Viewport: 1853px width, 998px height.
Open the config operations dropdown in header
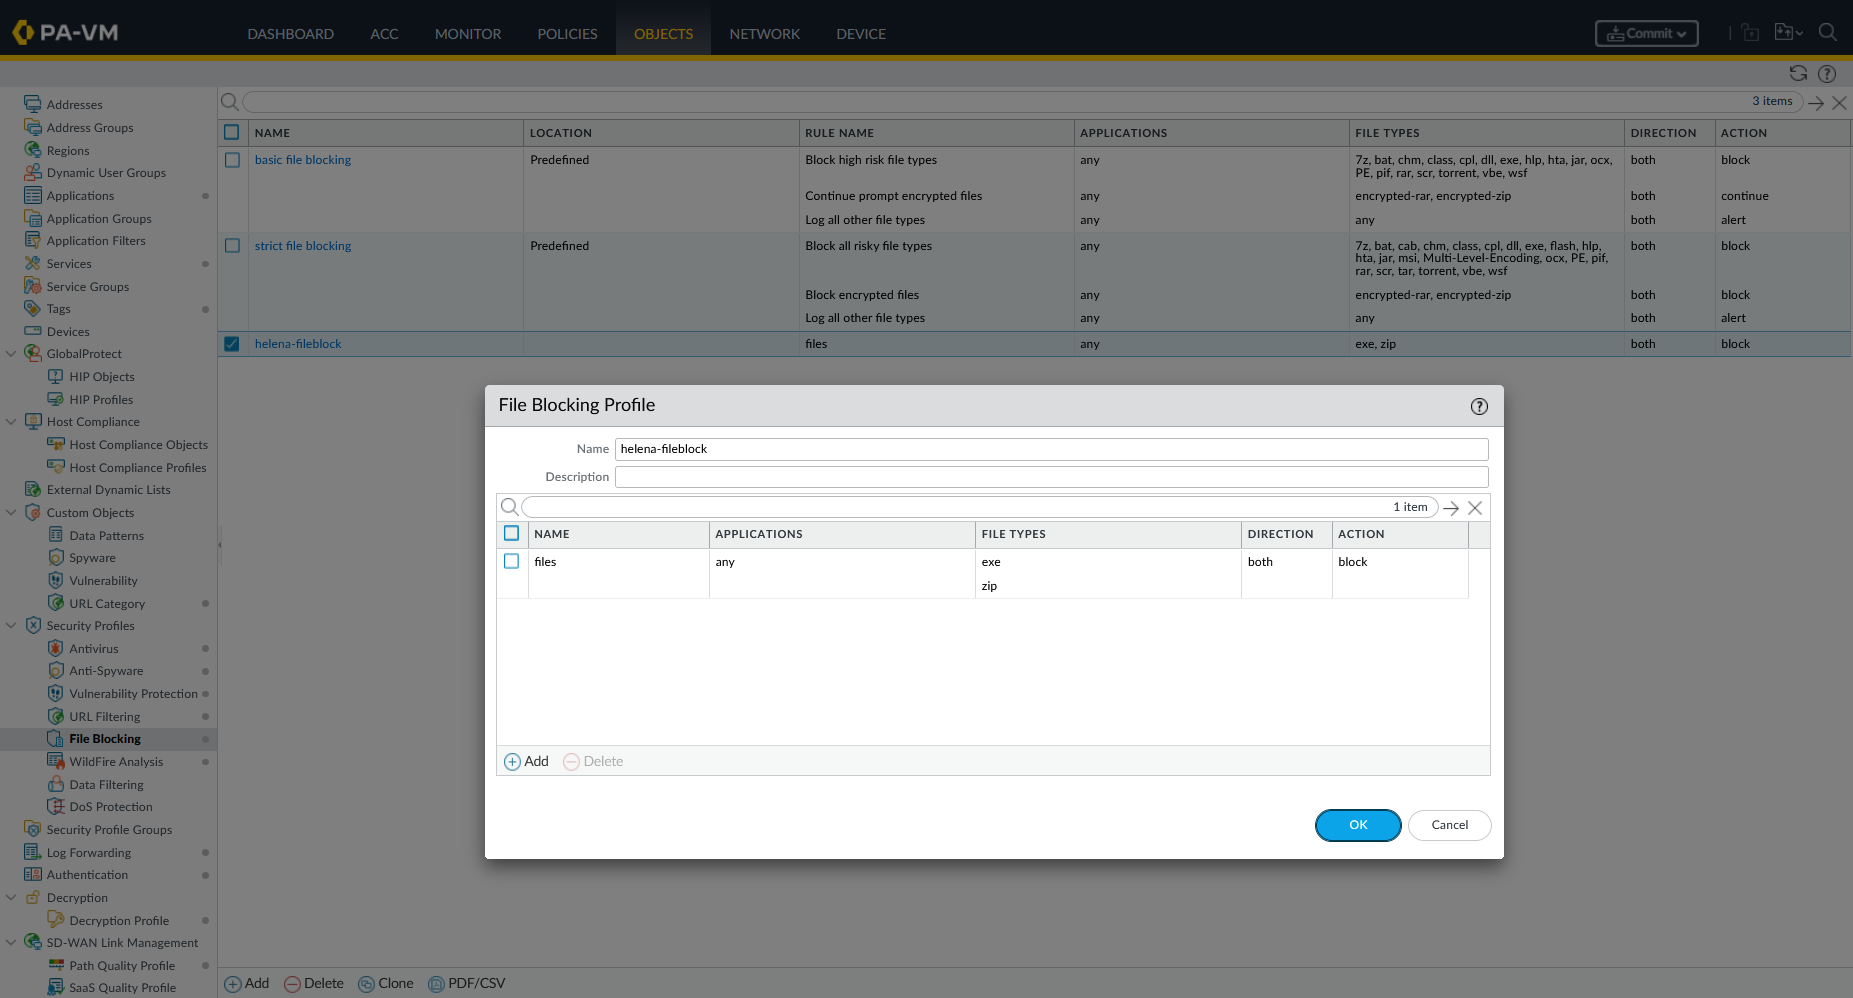pos(1789,32)
